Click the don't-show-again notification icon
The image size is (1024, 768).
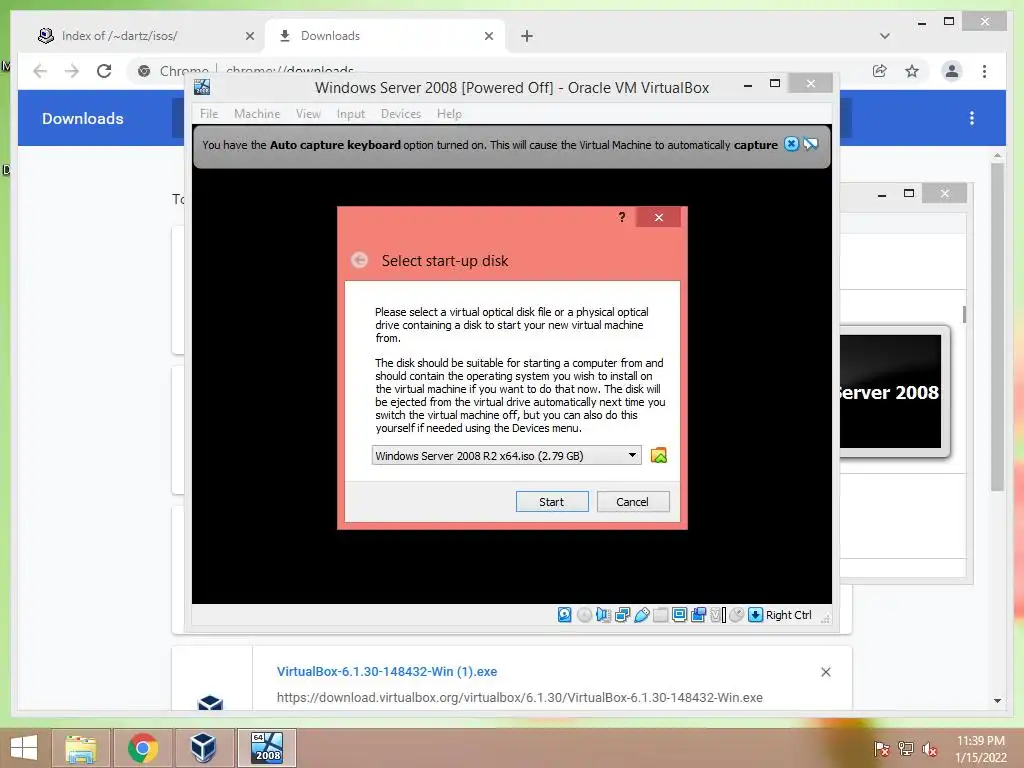(810, 144)
